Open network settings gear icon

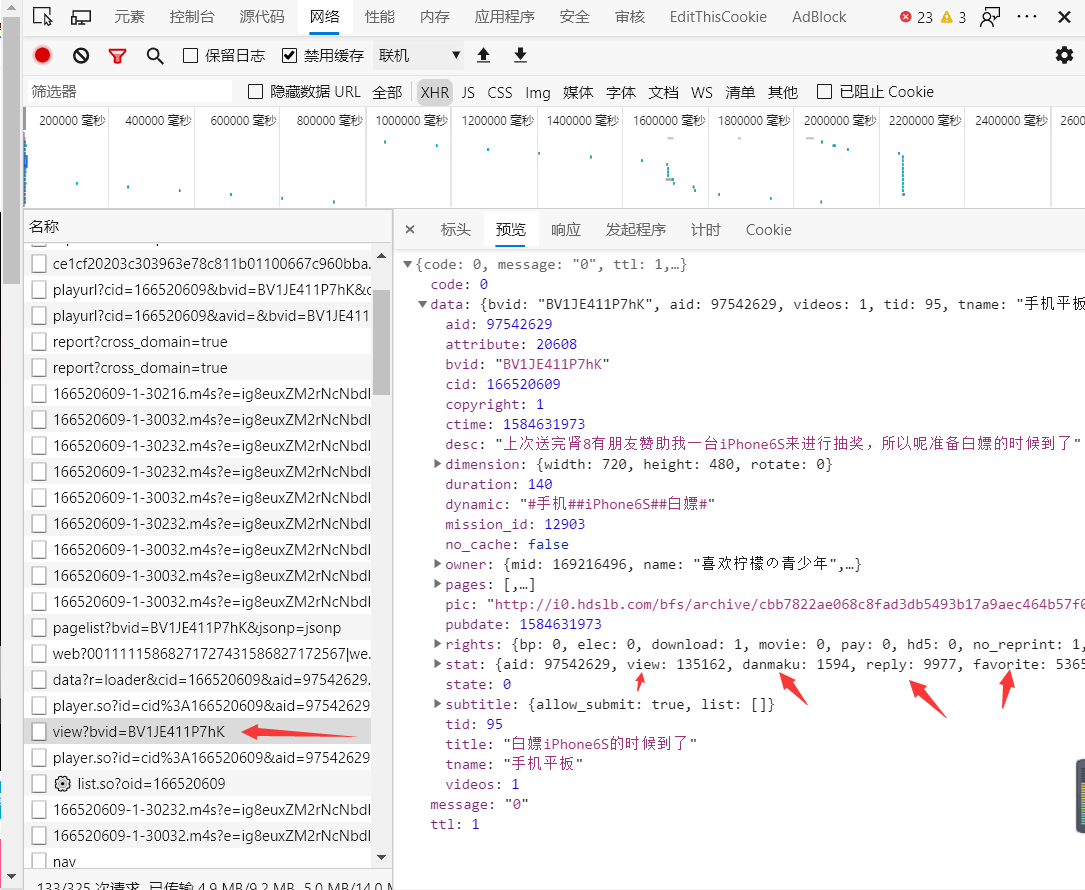(x=1064, y=55)
